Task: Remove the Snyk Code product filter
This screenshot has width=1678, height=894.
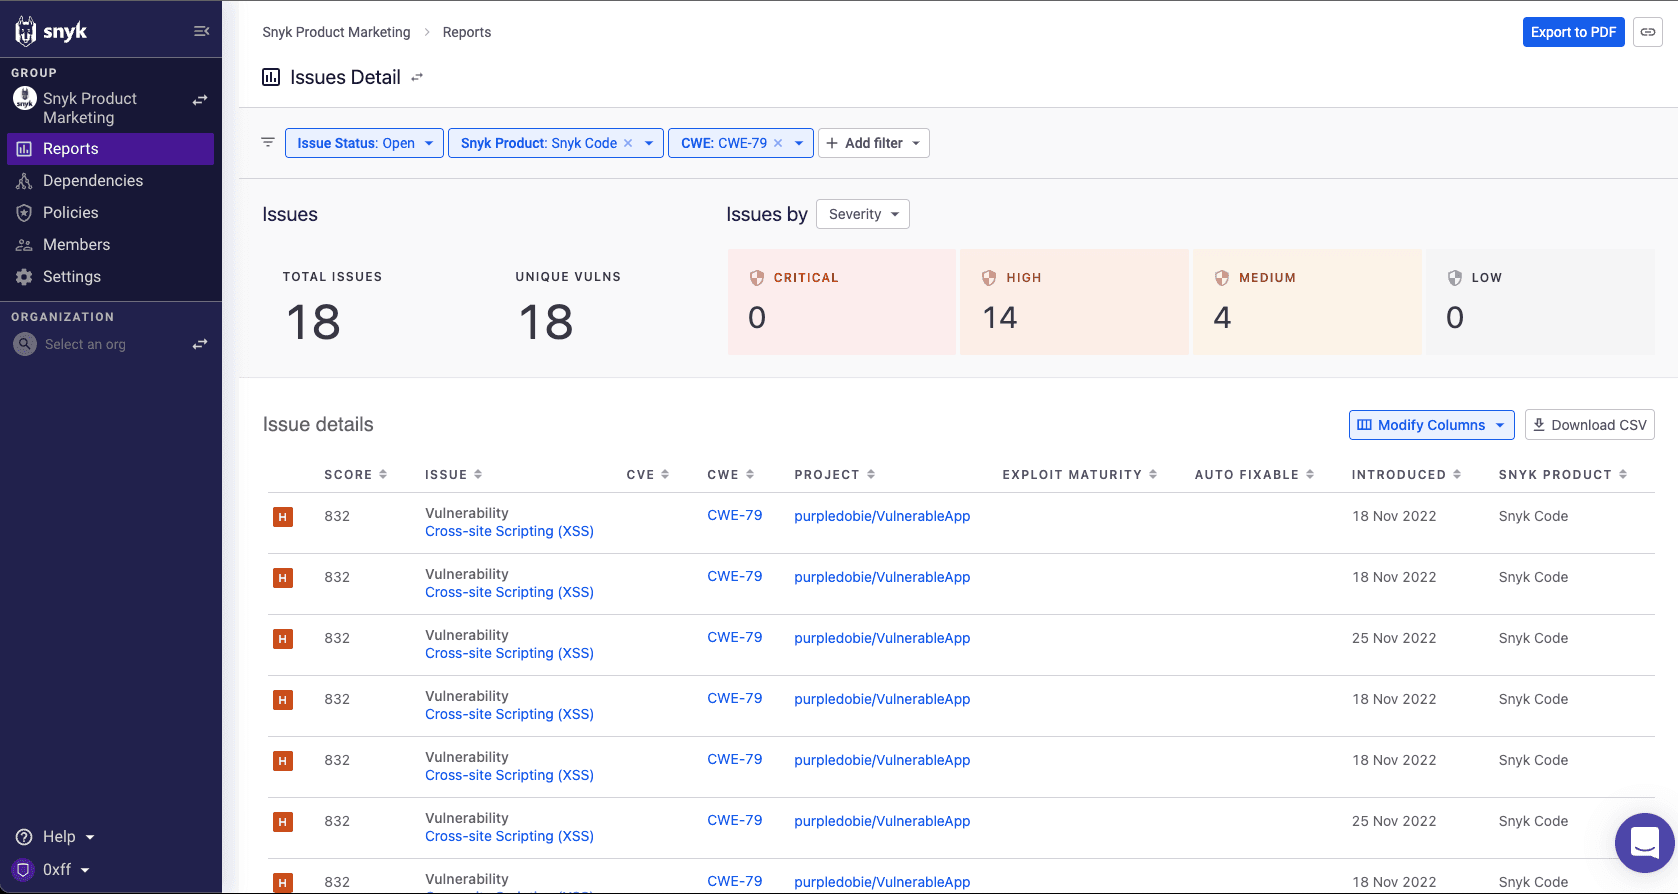Action: point(628,143)
